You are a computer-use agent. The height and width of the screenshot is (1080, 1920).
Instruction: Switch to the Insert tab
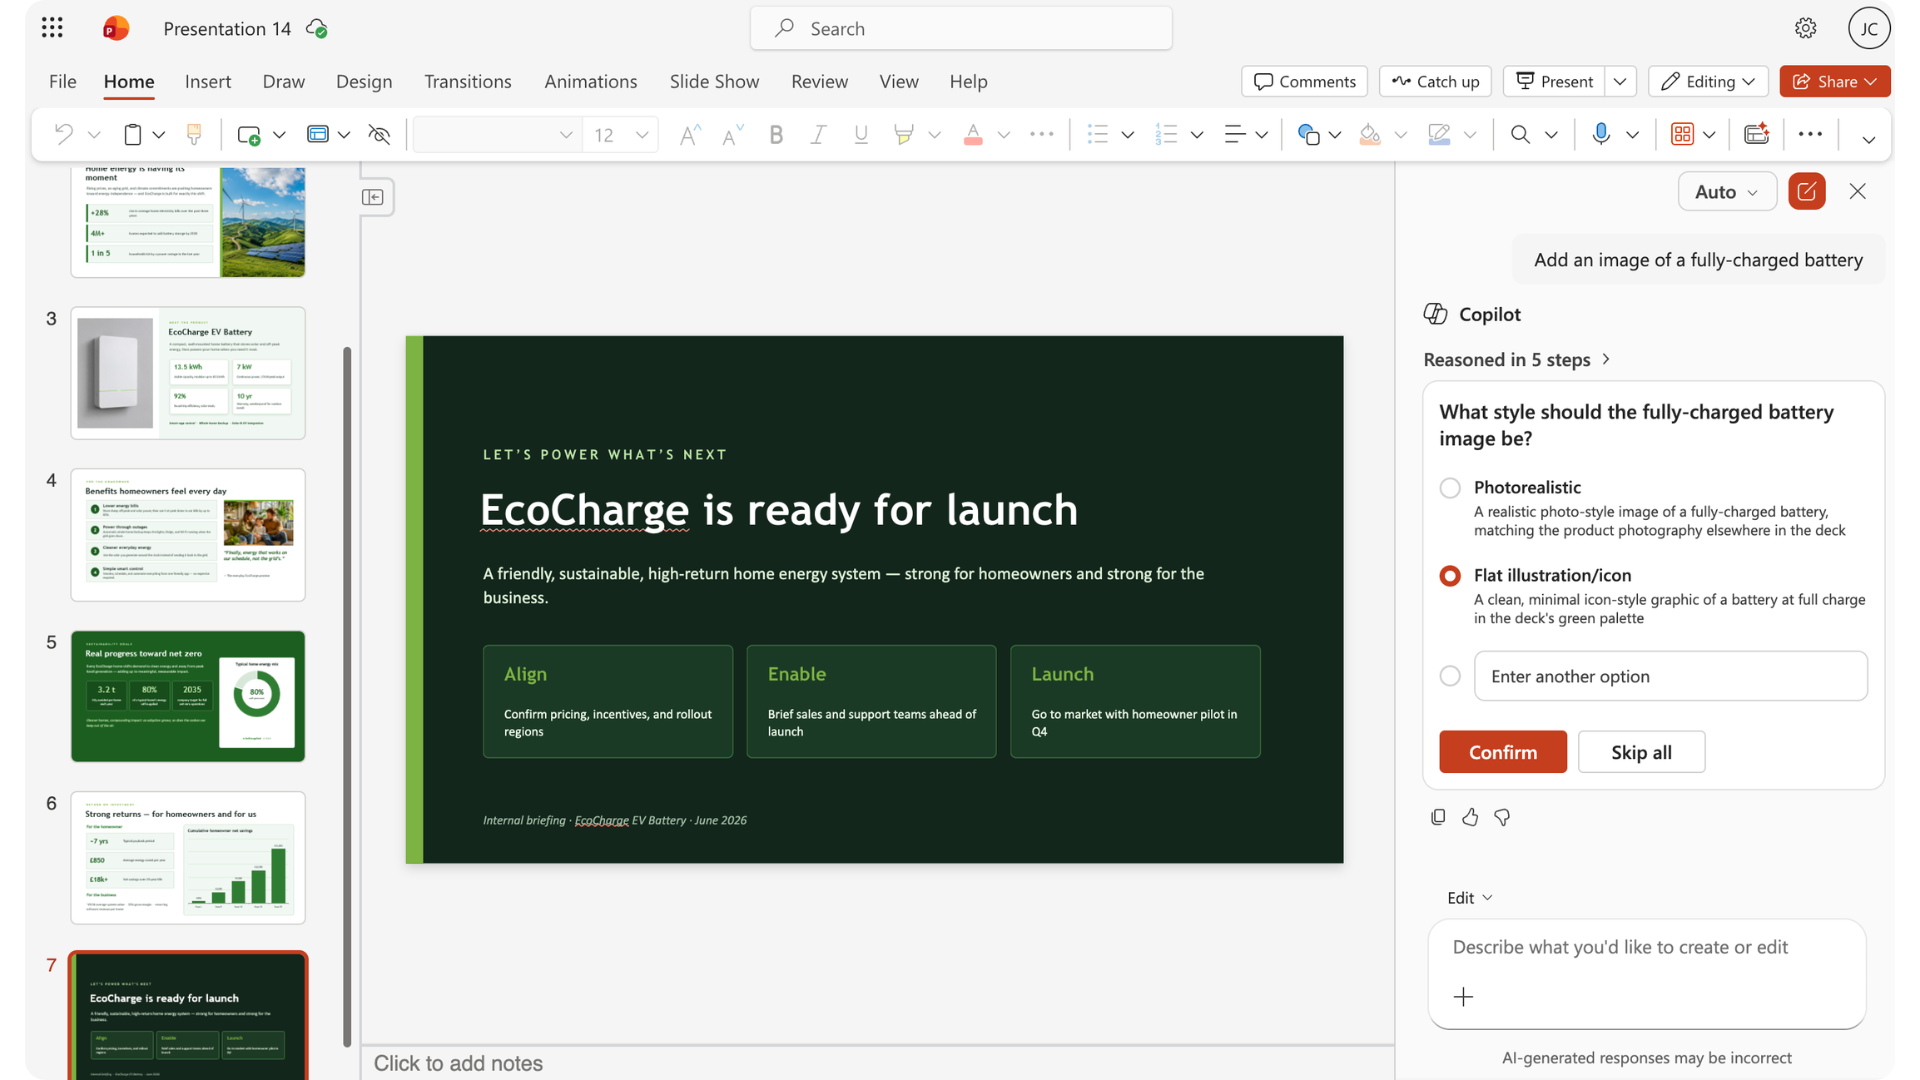(208, 81)
